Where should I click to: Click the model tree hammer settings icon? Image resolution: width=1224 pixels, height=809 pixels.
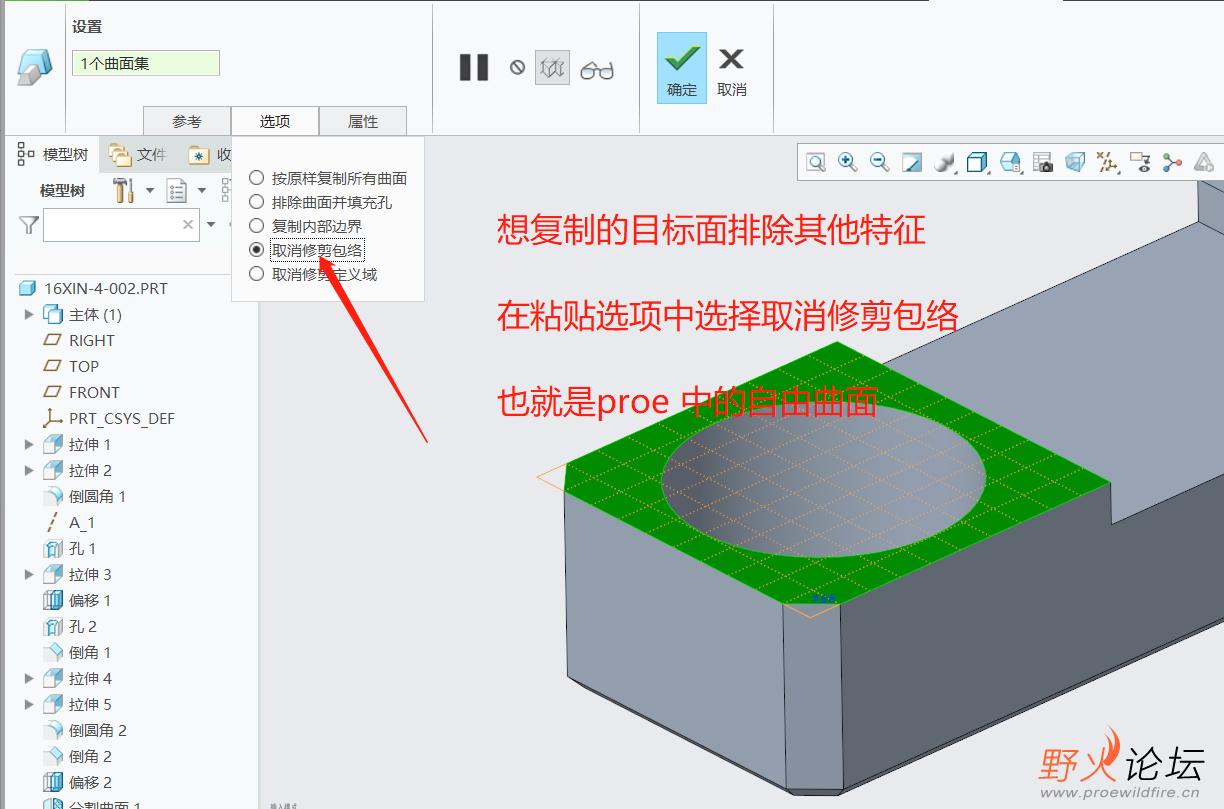(x=123, y=190)
